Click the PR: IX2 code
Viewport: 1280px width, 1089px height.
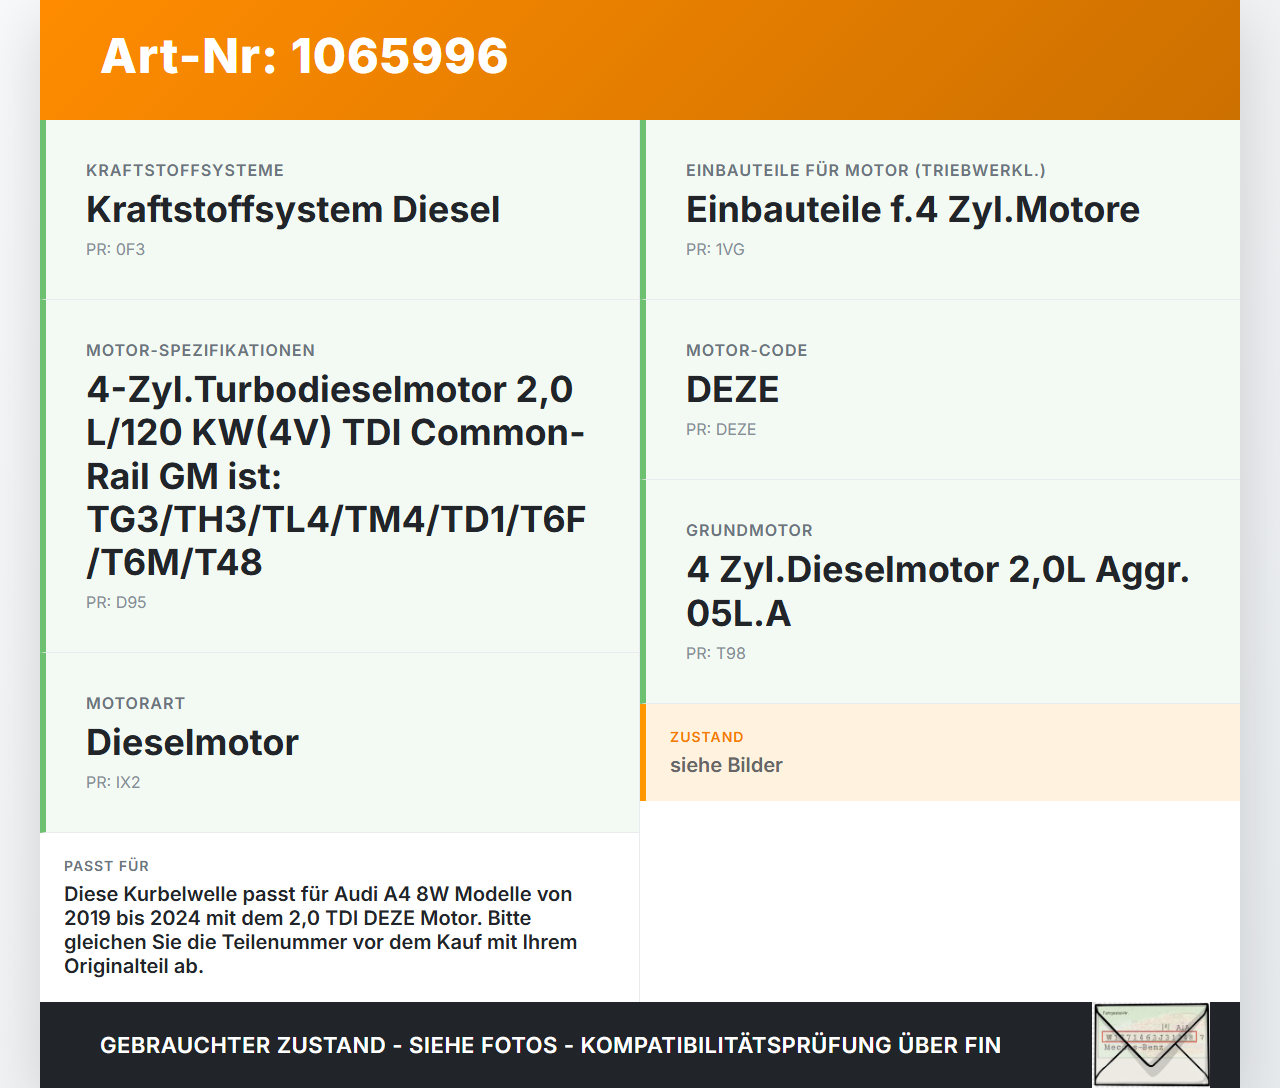click(113, 783)
